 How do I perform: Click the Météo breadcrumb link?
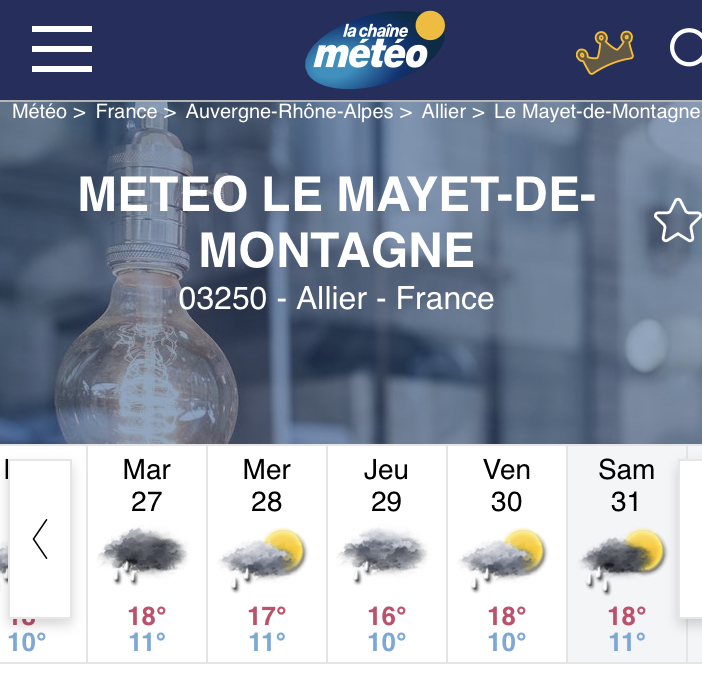(x=39, y=111)
